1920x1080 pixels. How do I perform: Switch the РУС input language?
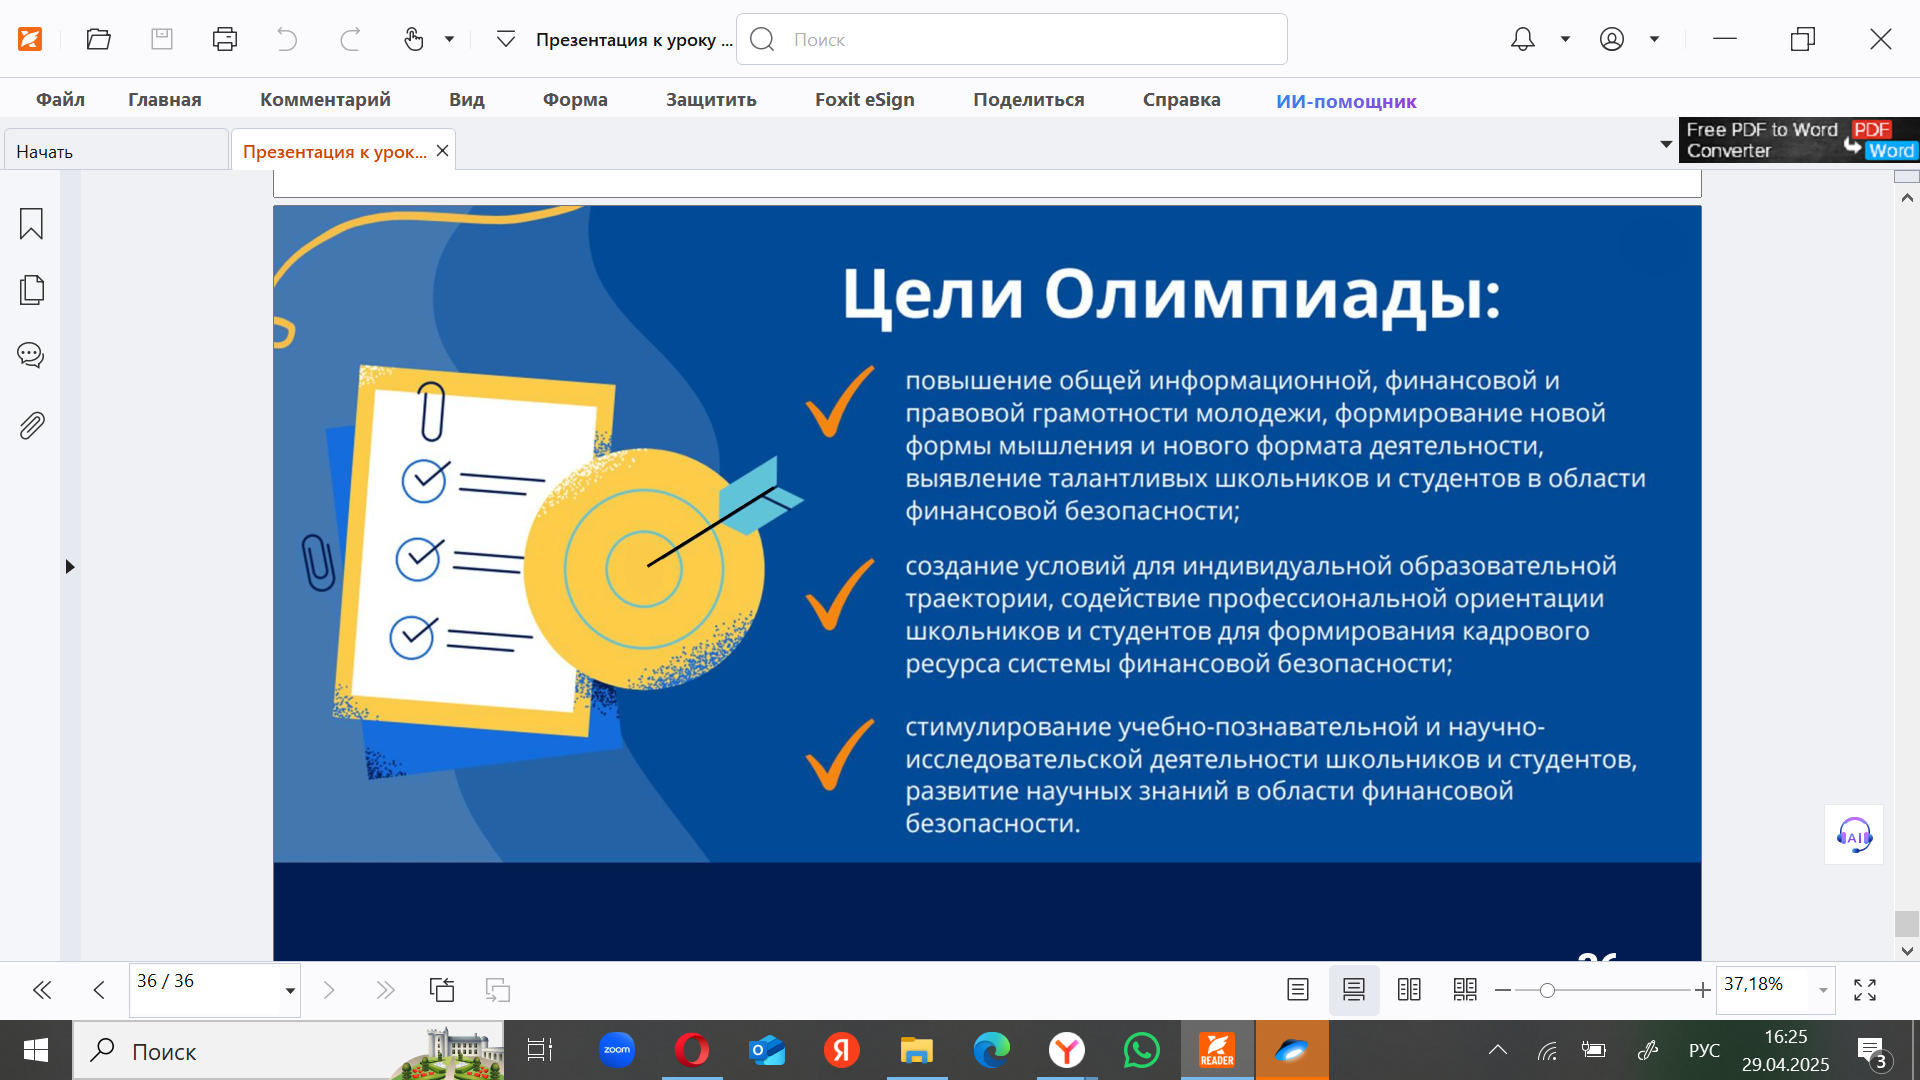pyautogui.click(x=1704, y=1050)
